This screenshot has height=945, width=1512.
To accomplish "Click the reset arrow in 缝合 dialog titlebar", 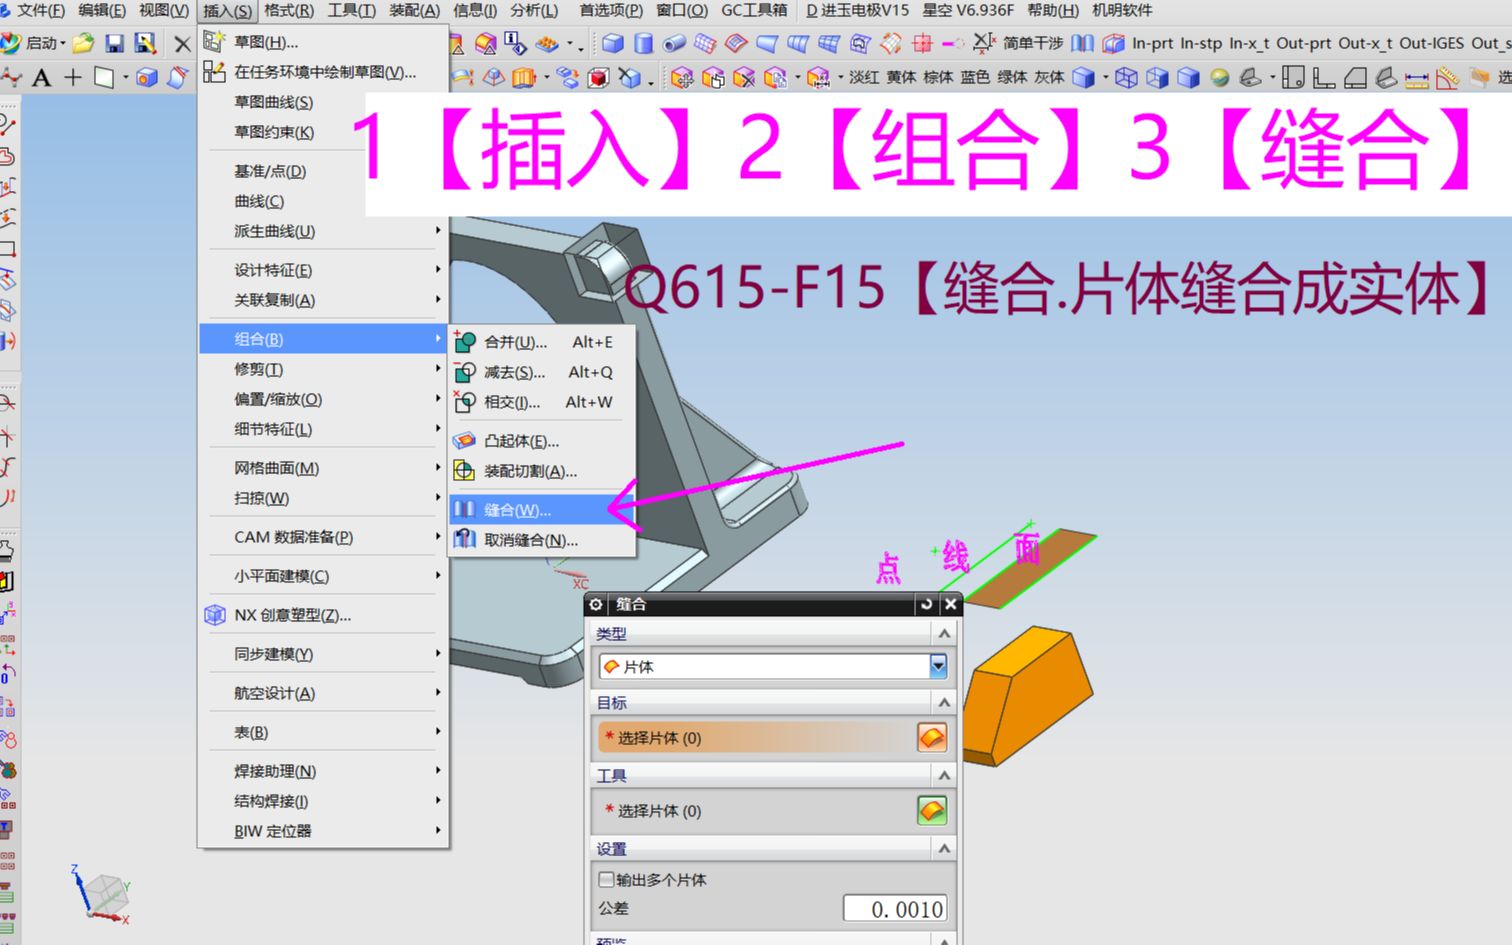I will coord(927,604).
